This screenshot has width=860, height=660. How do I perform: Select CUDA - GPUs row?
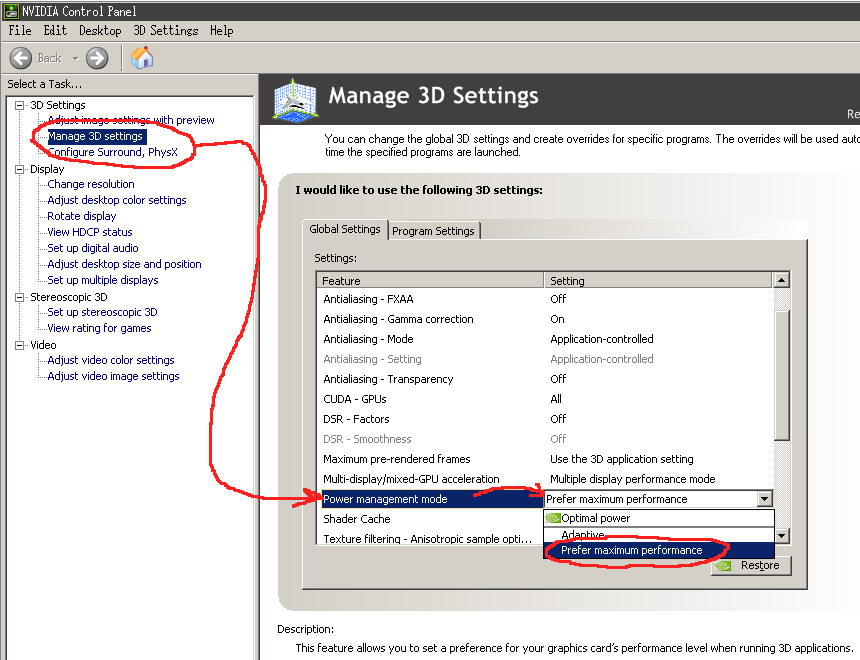pos(546,399)
